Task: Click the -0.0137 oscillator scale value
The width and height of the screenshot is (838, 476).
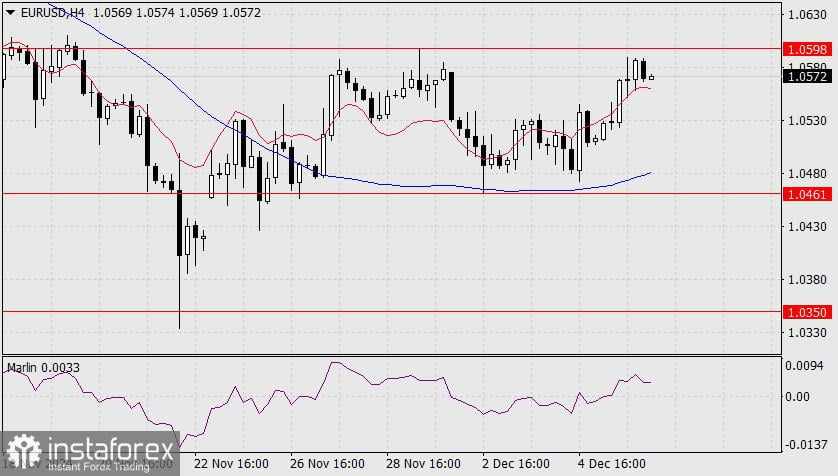Action: [x=807, y=444]
